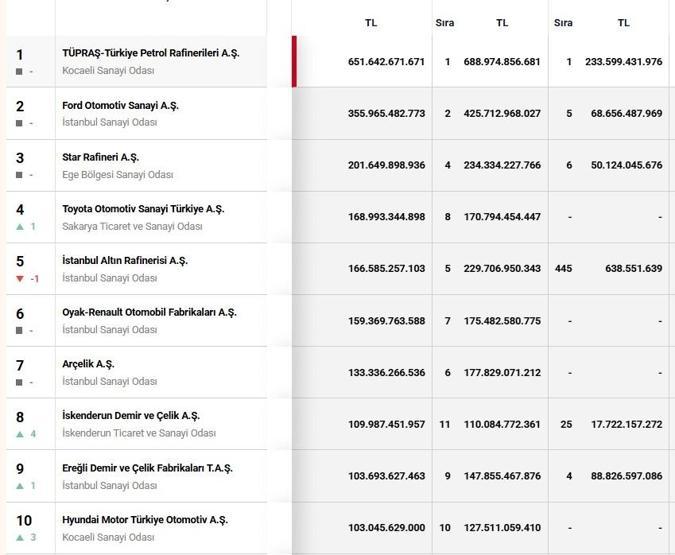Open the Ford Otomotiv Sanayi A.Ş. entry
The image size is (675, 555).
(x=120, y=105)
